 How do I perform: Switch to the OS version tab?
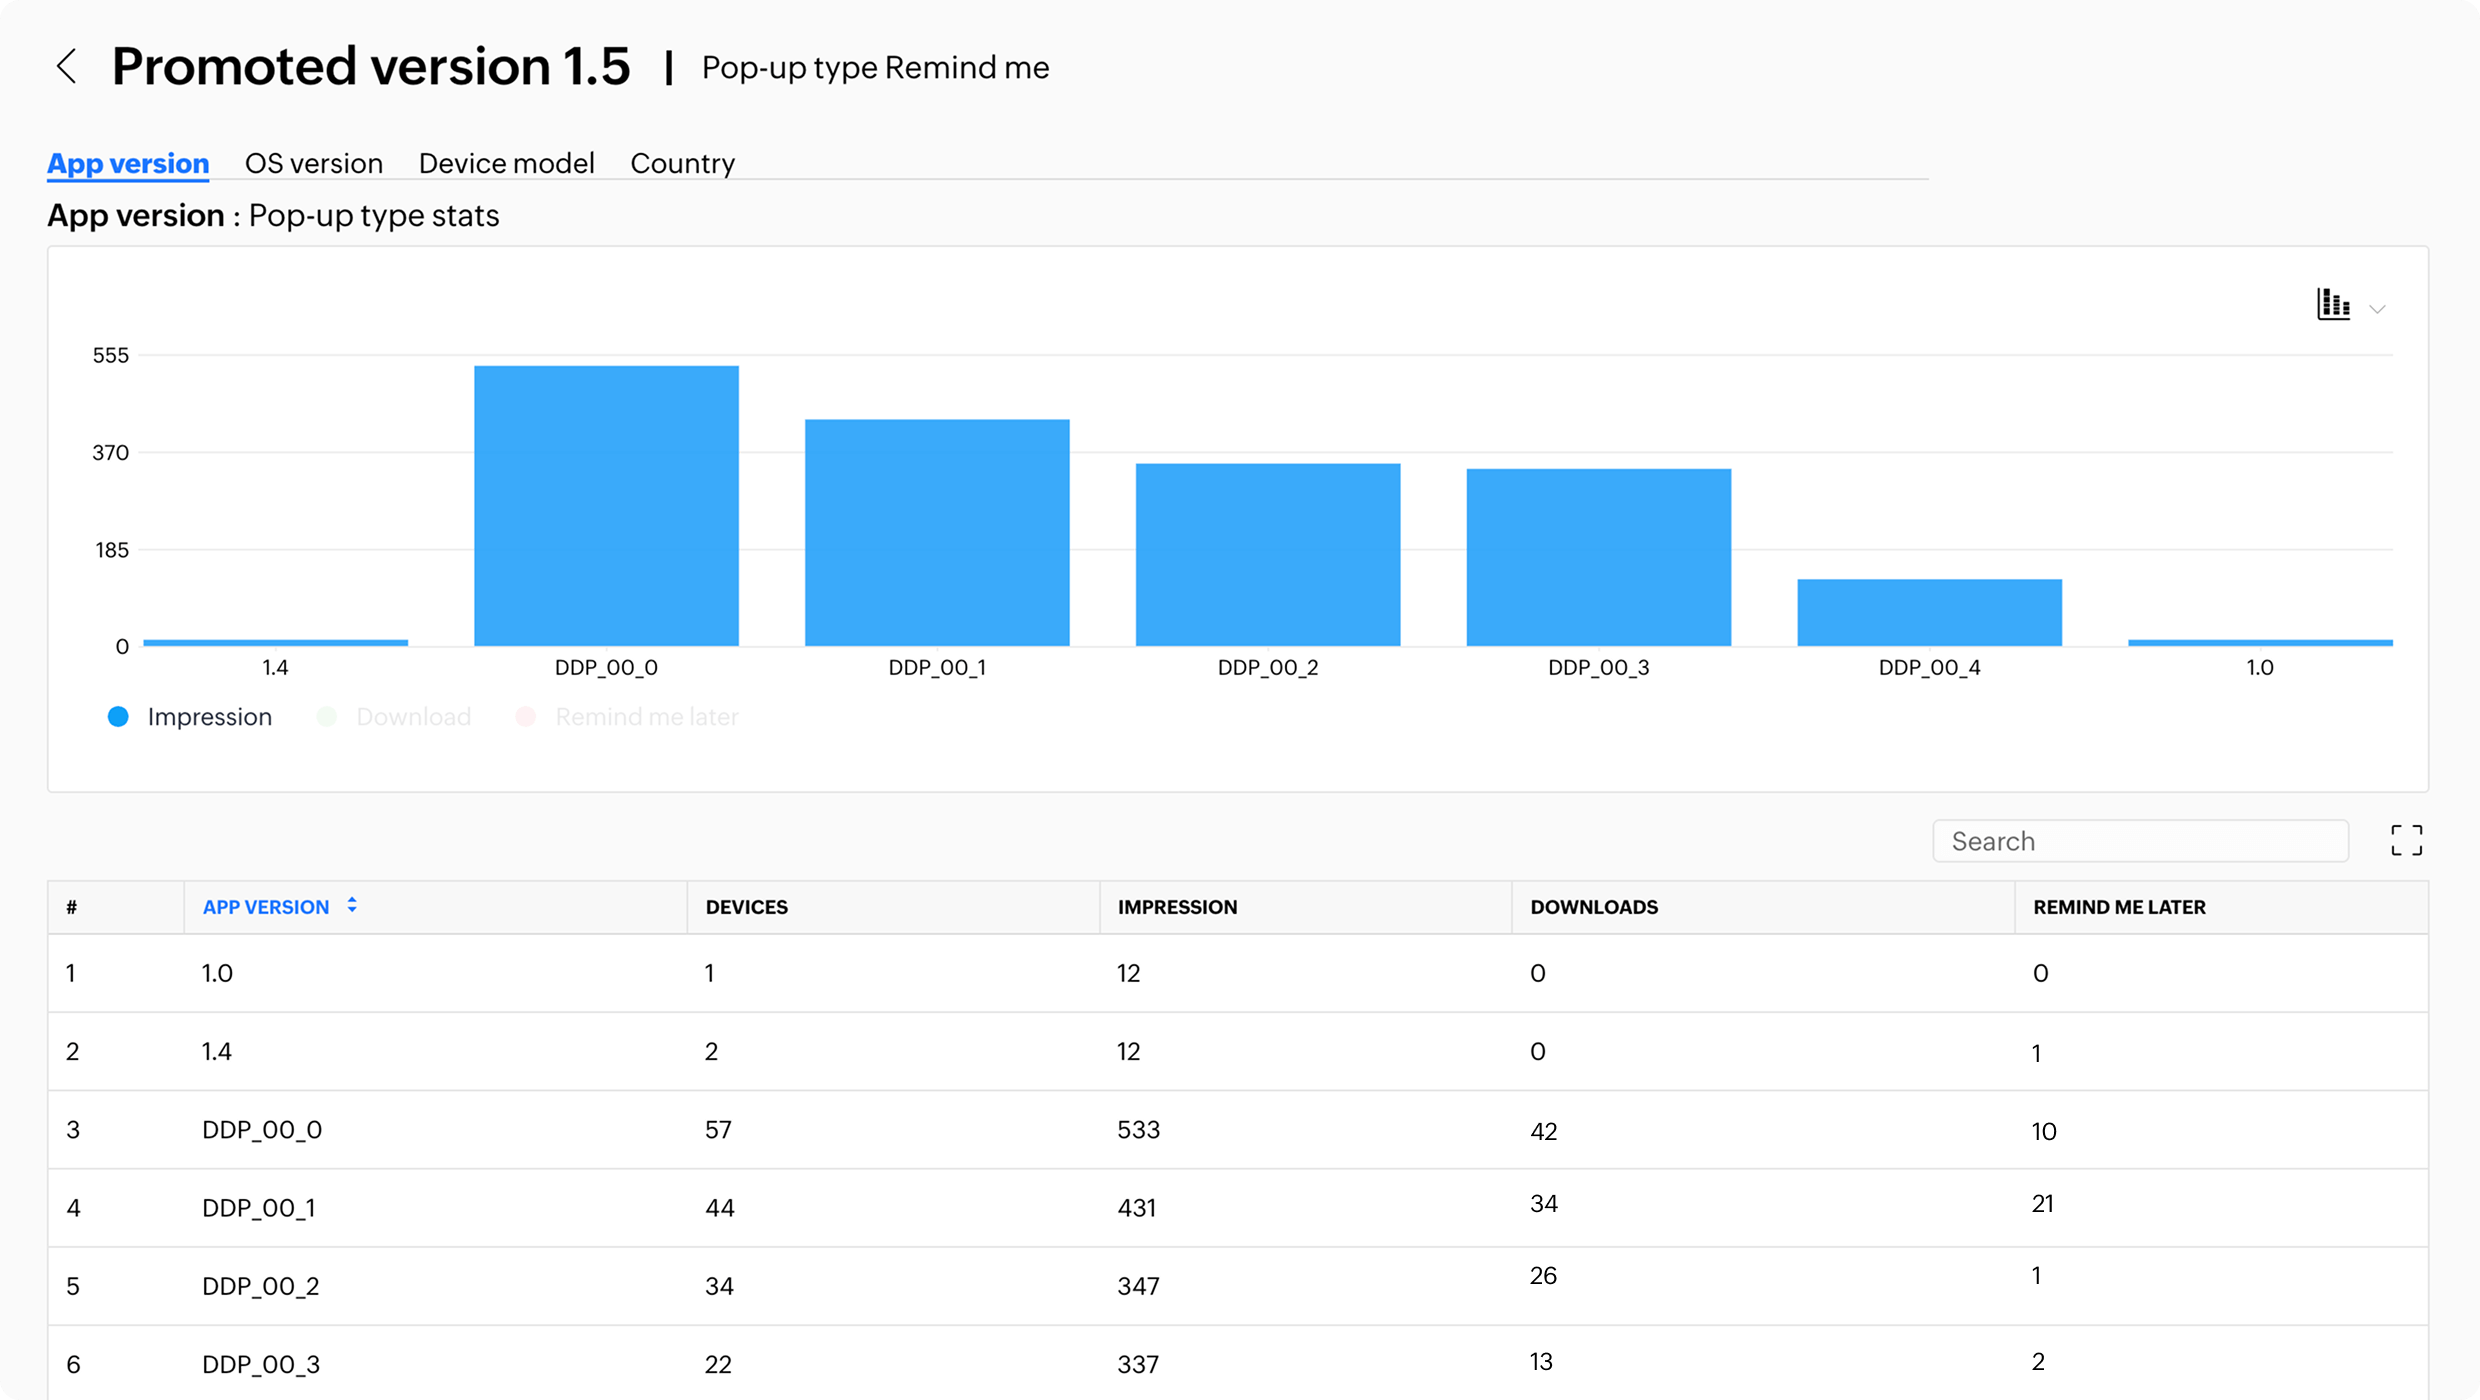[314, 163]
